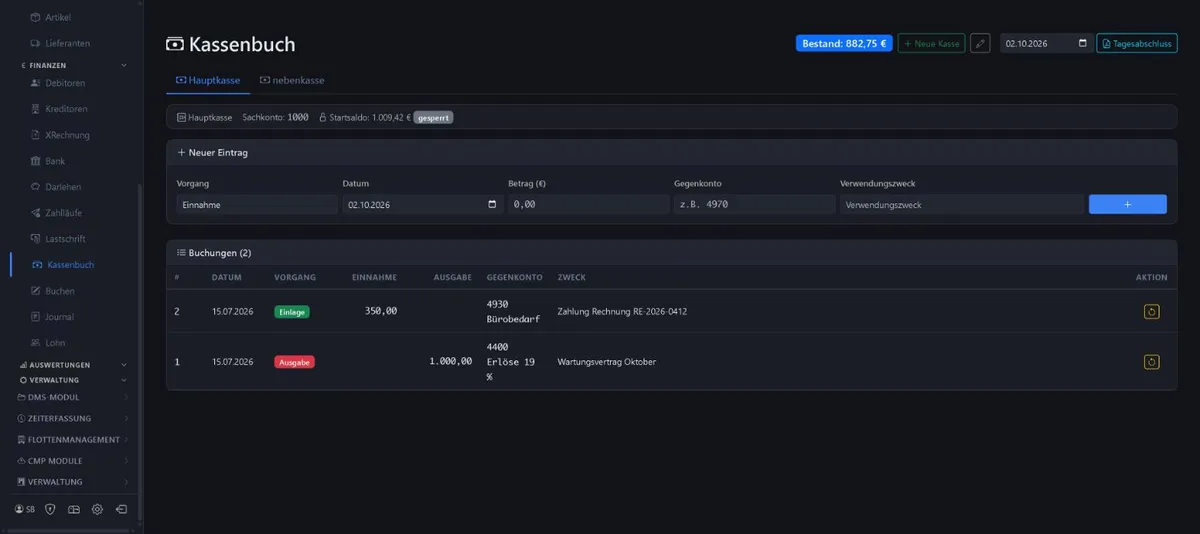Click the Verwendungszweck input field
This screenshot has height=534, width=1200.
click(961, 204)
